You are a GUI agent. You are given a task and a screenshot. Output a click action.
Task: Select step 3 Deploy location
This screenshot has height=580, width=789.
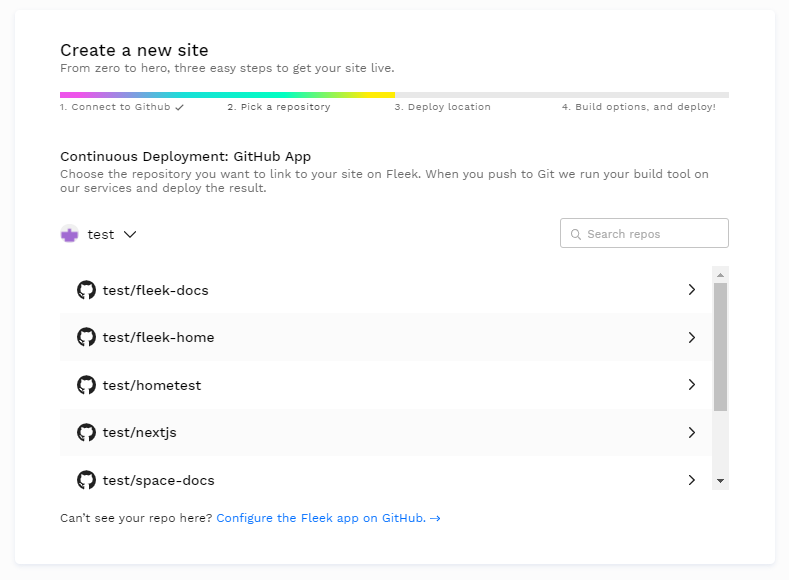click(442, 107)
